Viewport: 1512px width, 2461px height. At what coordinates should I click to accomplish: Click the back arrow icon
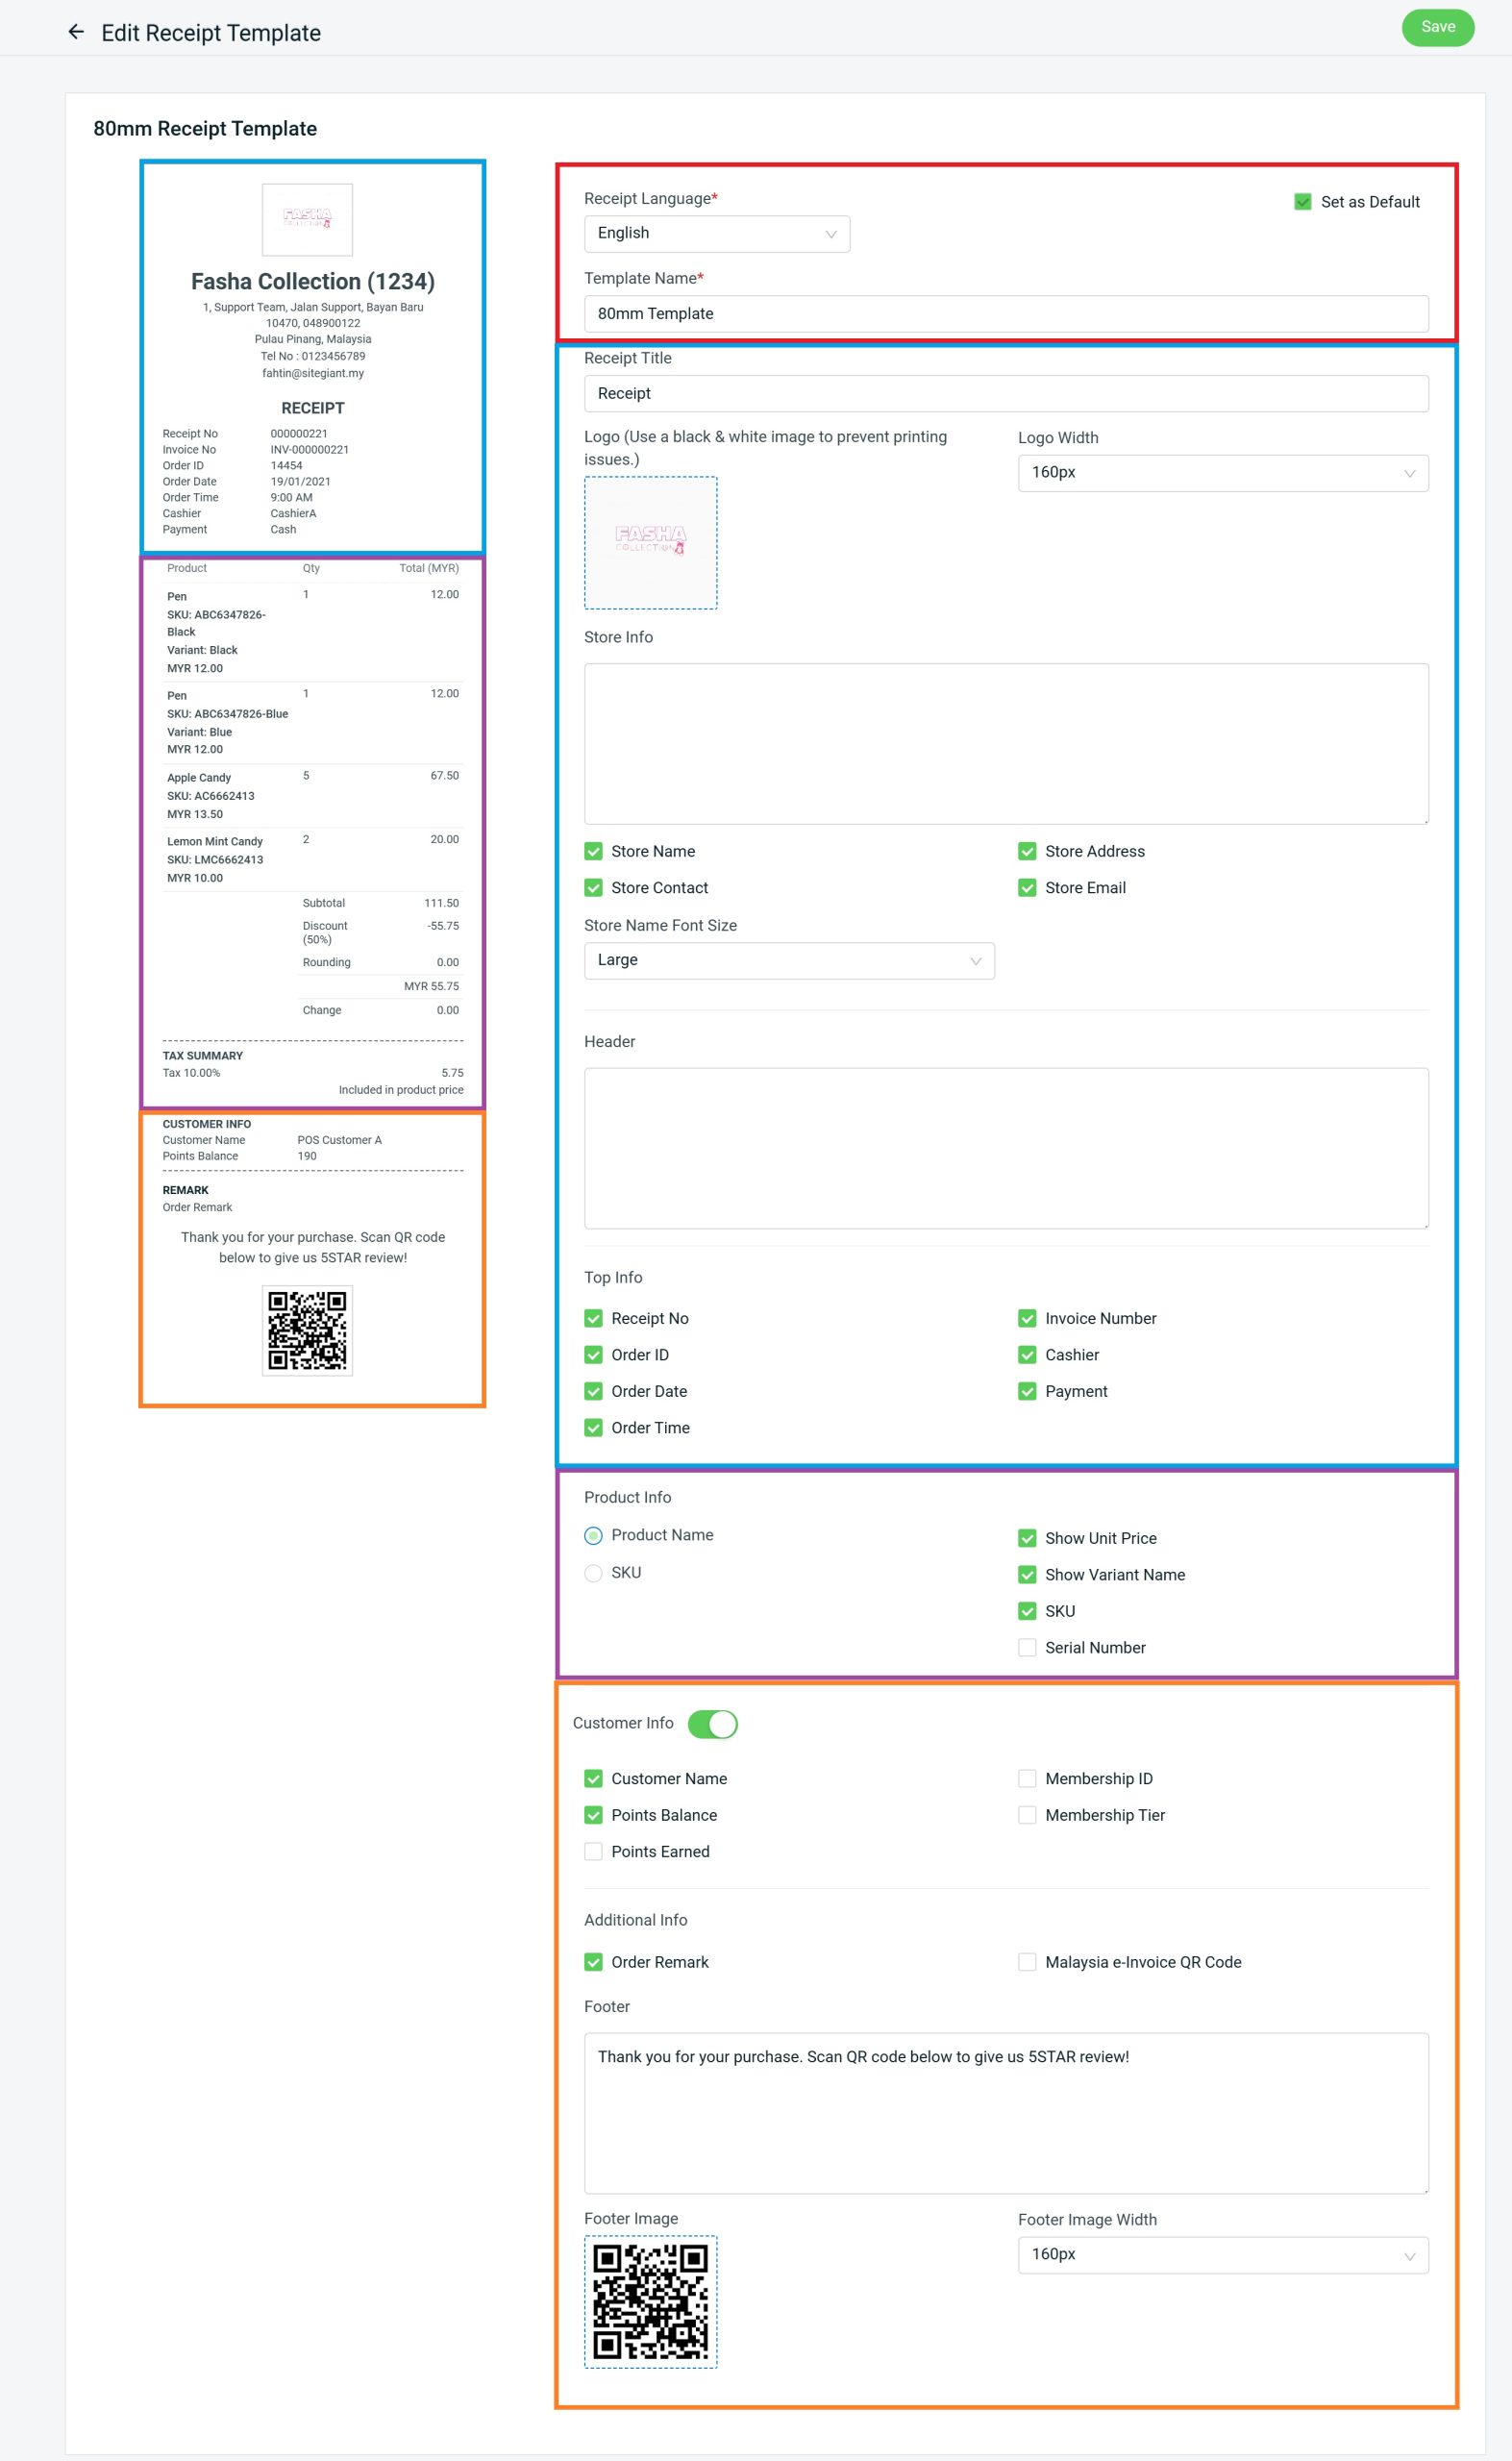76,32
